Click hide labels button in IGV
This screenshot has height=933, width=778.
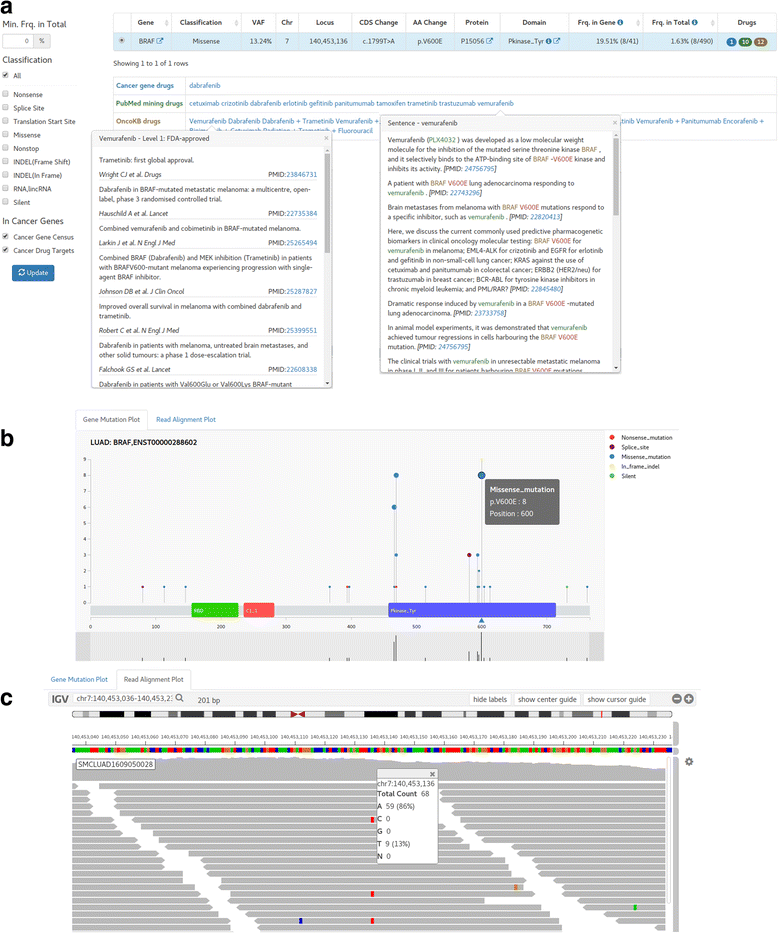(x=490, y=699)
